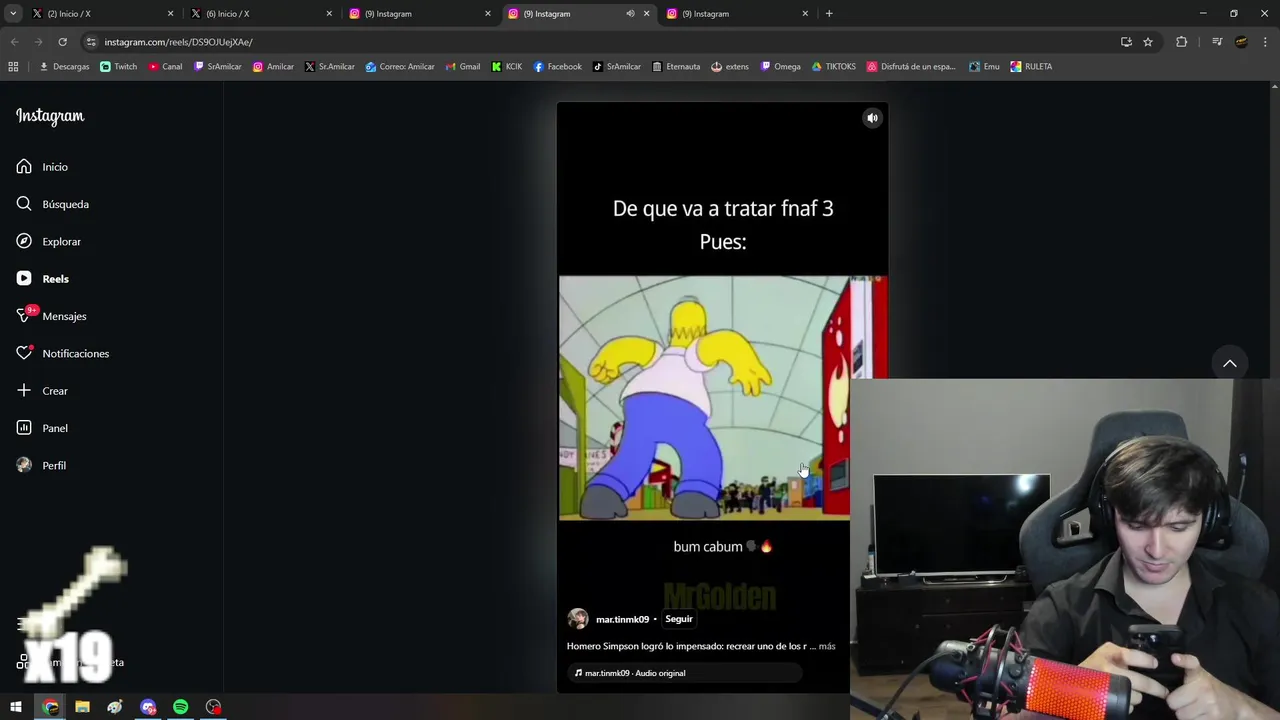
Task: Open TIKTOKS bookmark
Action: point(833,67)
